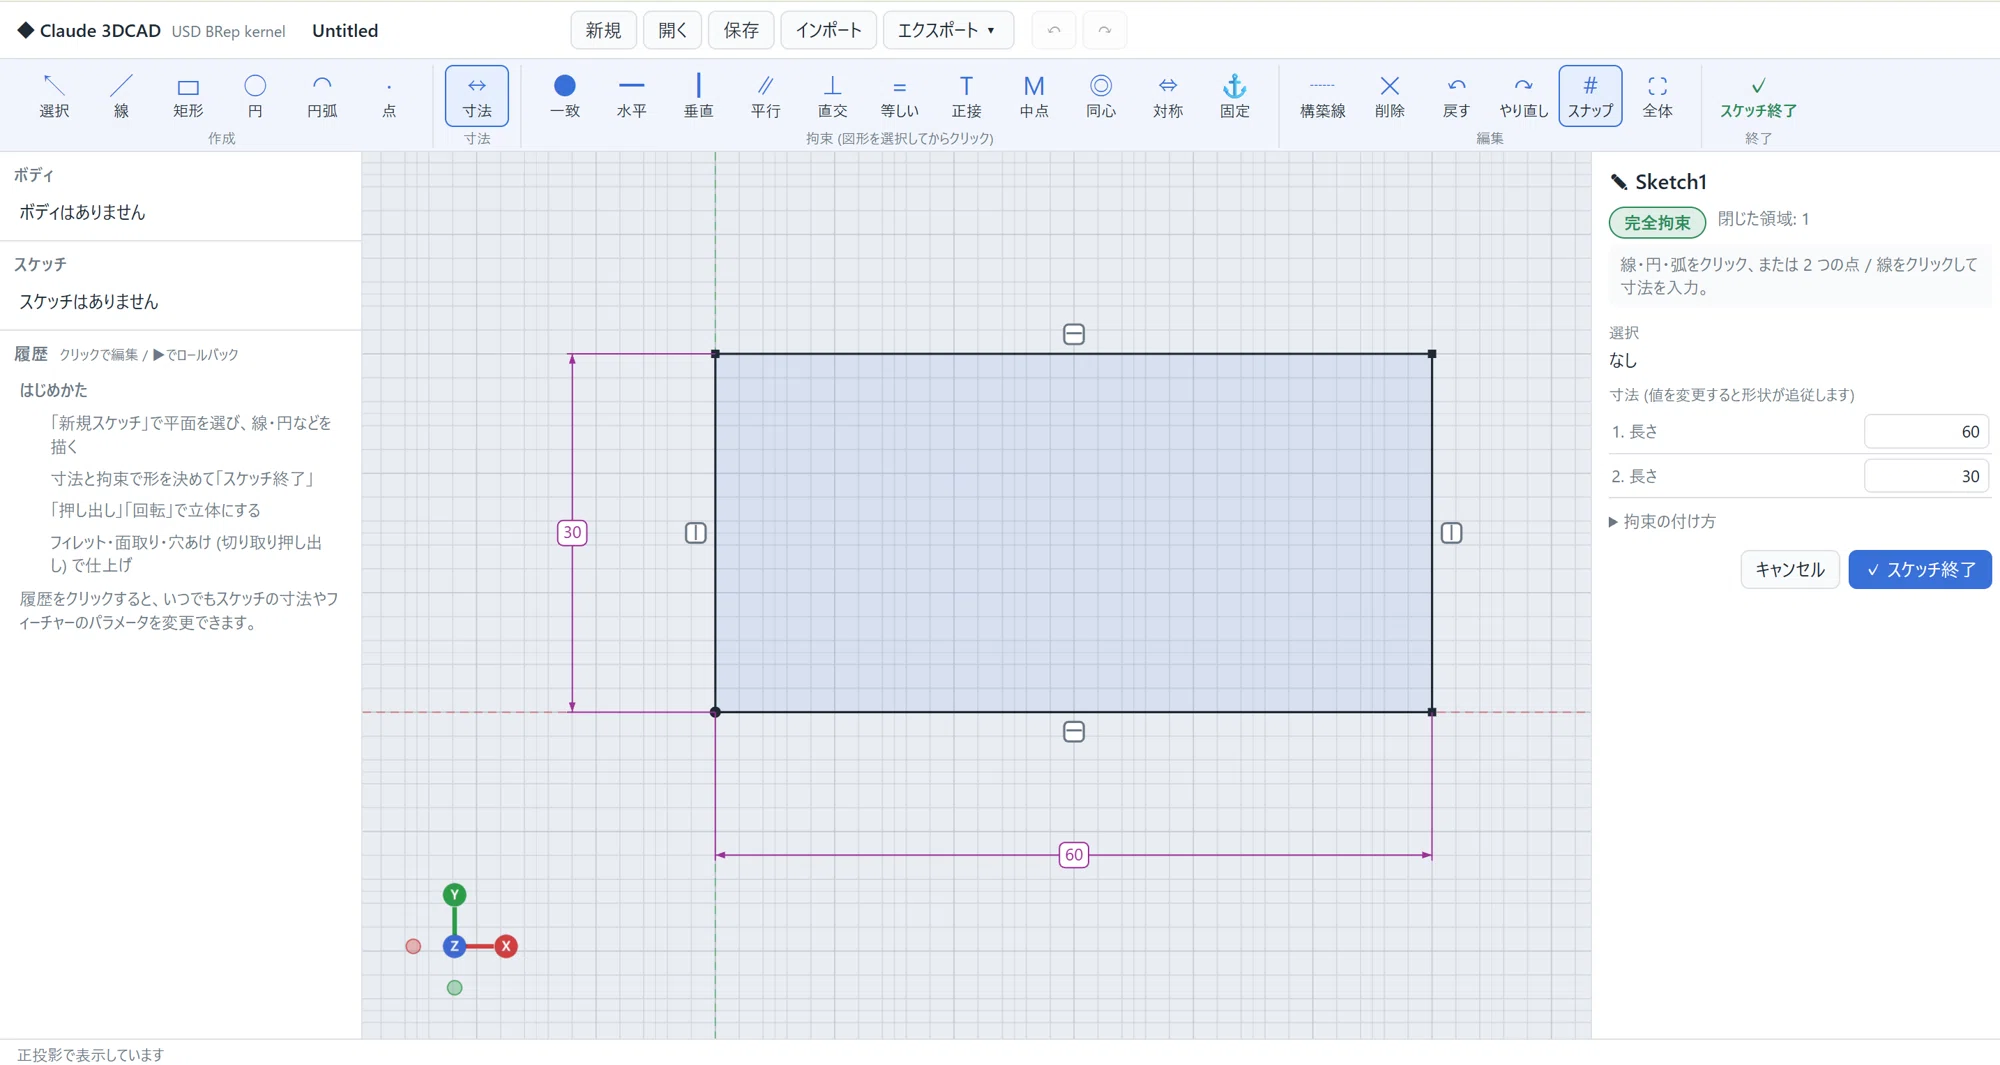Click the Untitled document title
Image resolution: width=2000 pixels, height=1065 pixels.
[345, 31]
